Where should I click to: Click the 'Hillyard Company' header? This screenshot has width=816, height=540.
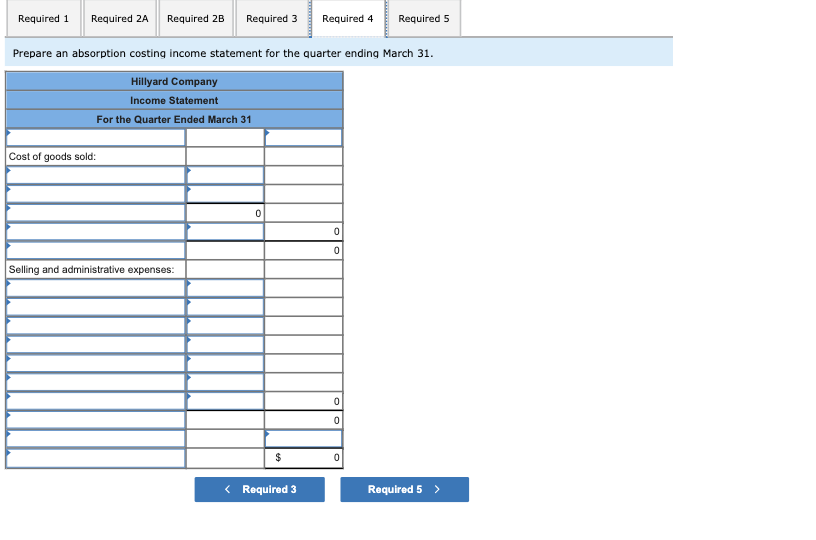[174, 82]
